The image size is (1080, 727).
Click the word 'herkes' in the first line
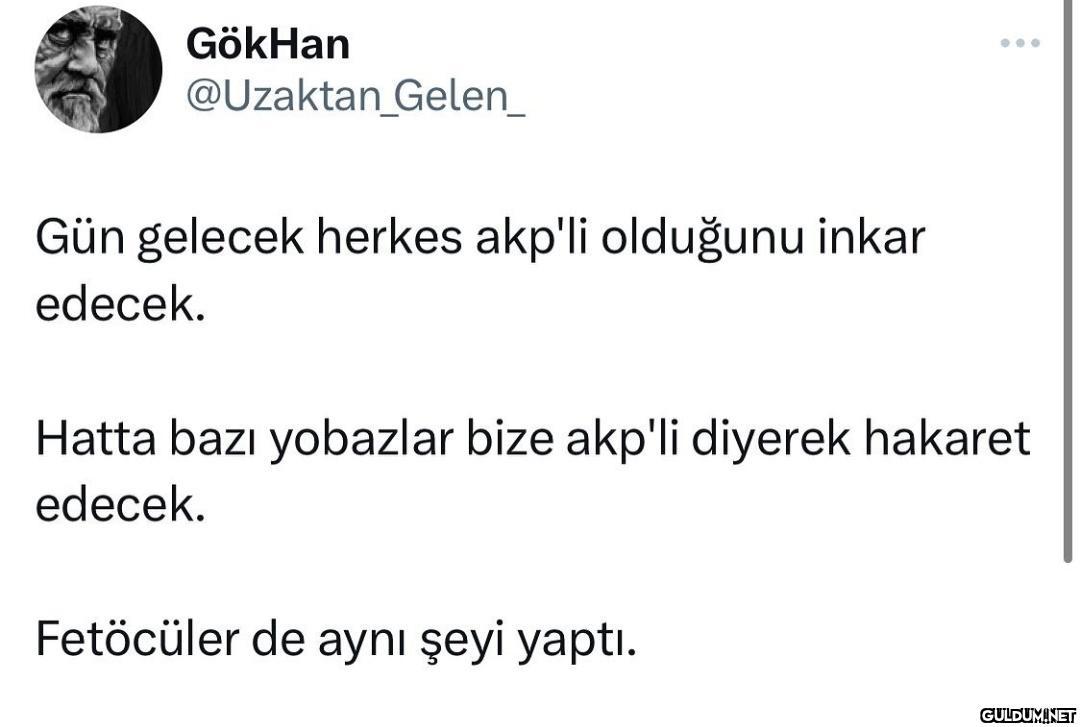(x=388, y=238)
